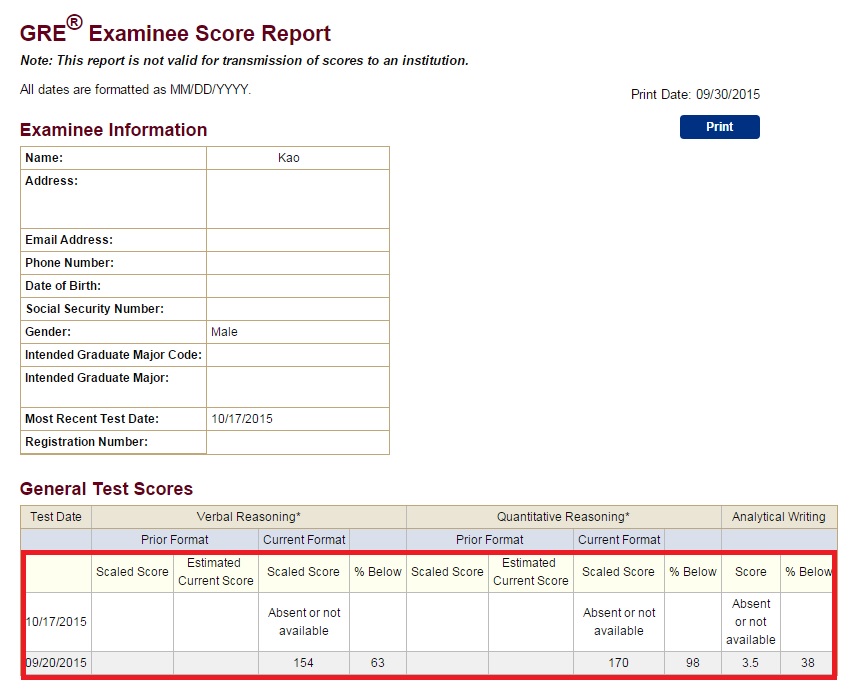The height and width of the screenshot is (689, 855).
Task: Click the 'Verbal Reasoning*' column header
Action: click(249, 517)
